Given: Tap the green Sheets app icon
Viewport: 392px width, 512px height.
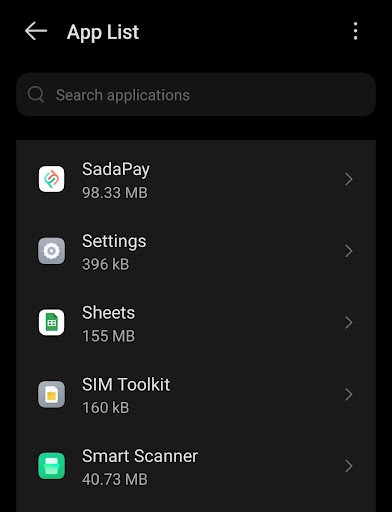Looking at the screenshot, I should (51, 322).
